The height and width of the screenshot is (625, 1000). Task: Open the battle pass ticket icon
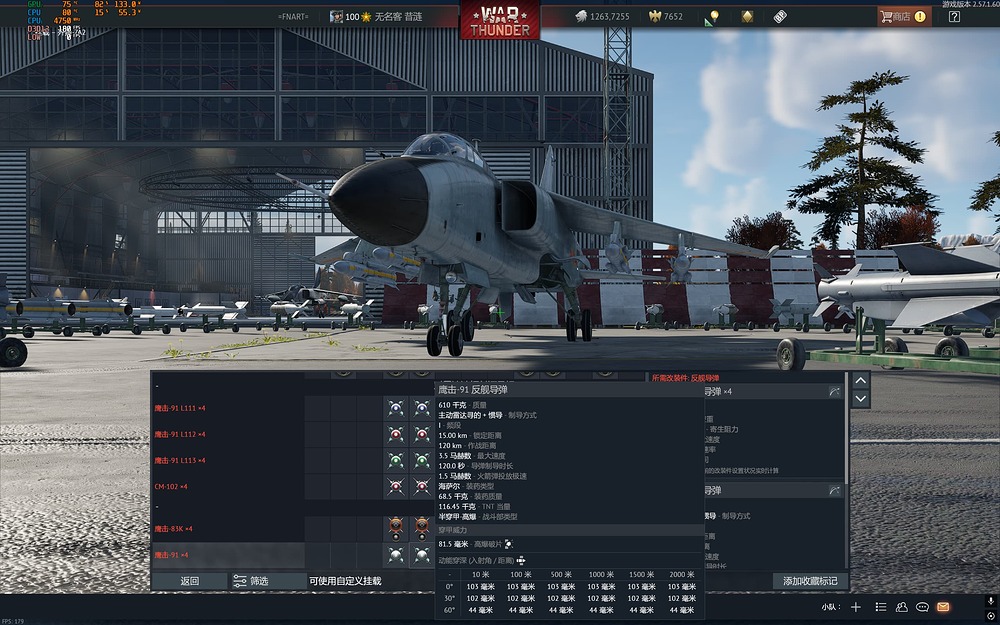coord(780,17)
